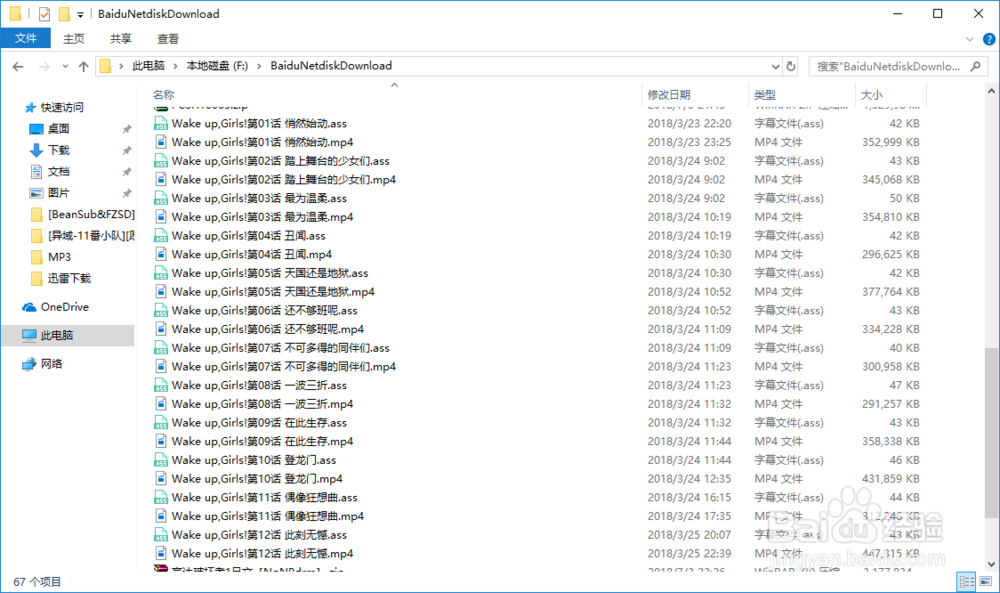The image size is (1000, 593).
Task: Sort by 类型 column header
Action: click(x=765, y=95)
